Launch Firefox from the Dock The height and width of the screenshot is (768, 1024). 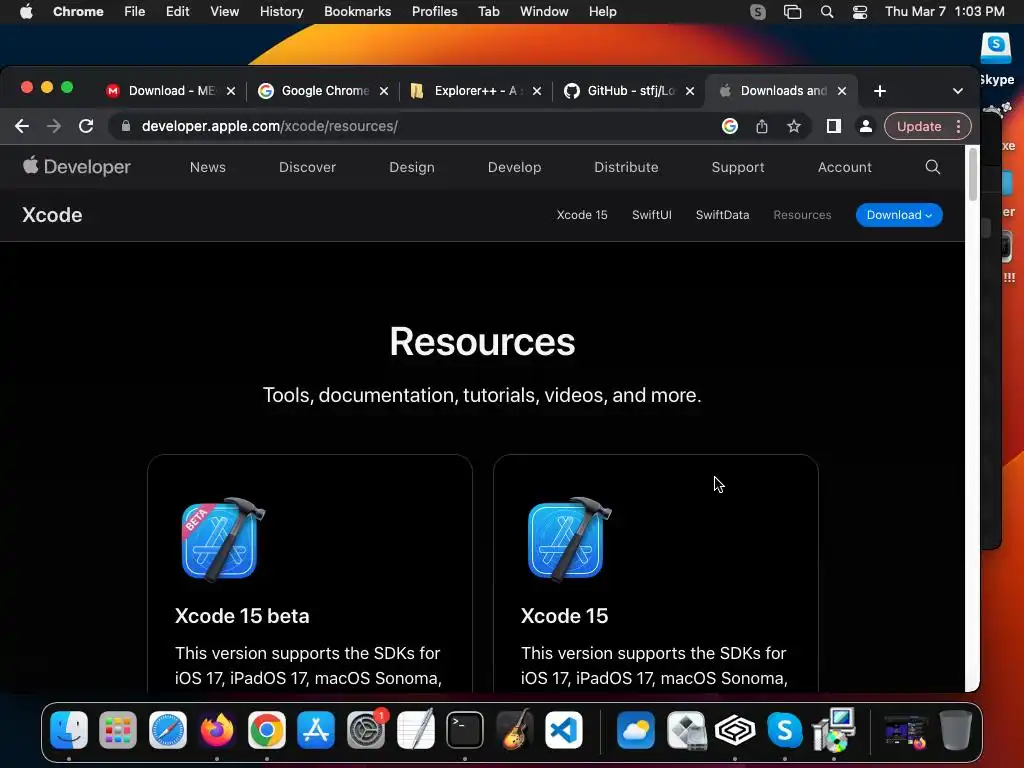[x=217, y=729]
